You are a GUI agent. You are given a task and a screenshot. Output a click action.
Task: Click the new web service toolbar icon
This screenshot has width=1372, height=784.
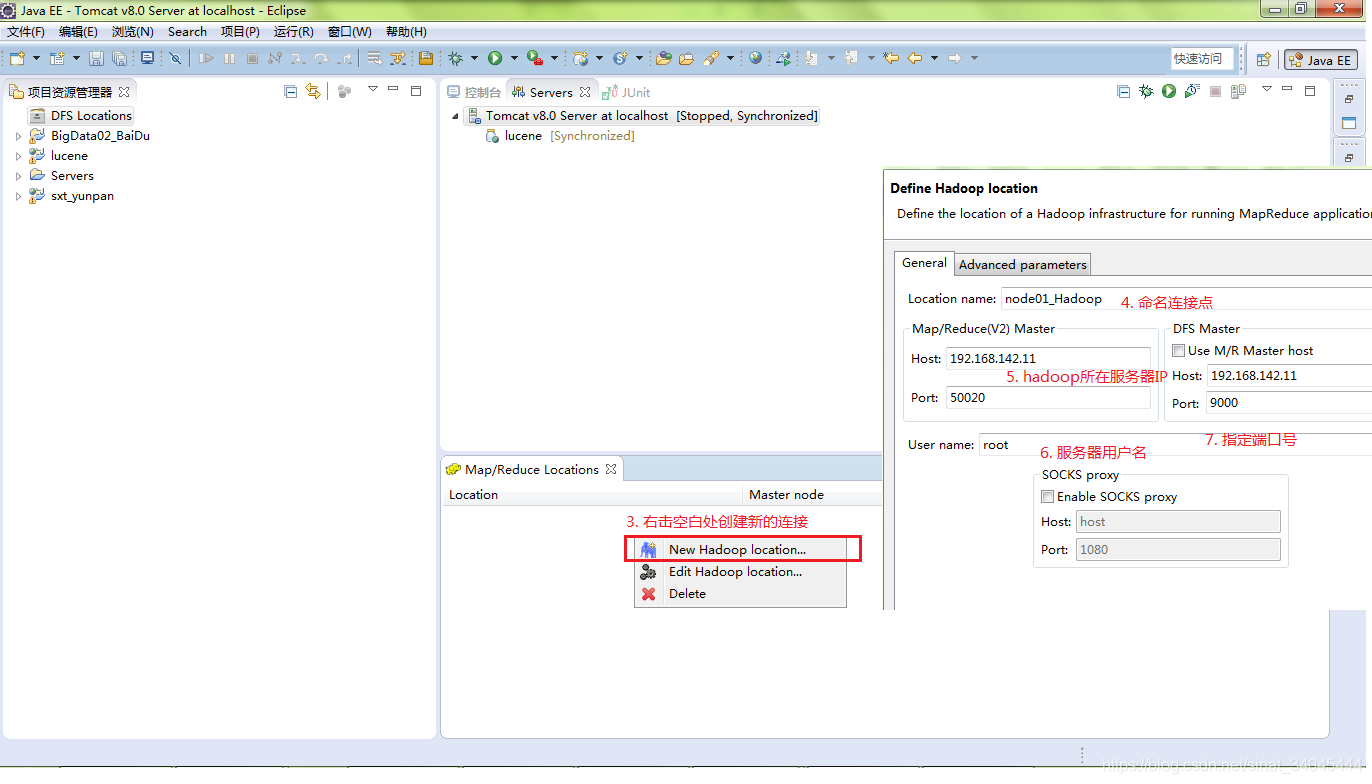[620, 58]
